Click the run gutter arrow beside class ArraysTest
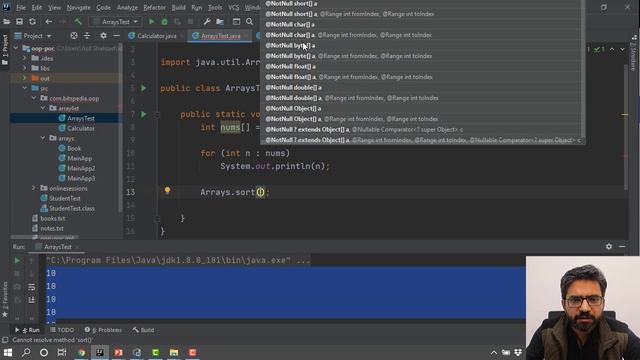 pos(144,88)
